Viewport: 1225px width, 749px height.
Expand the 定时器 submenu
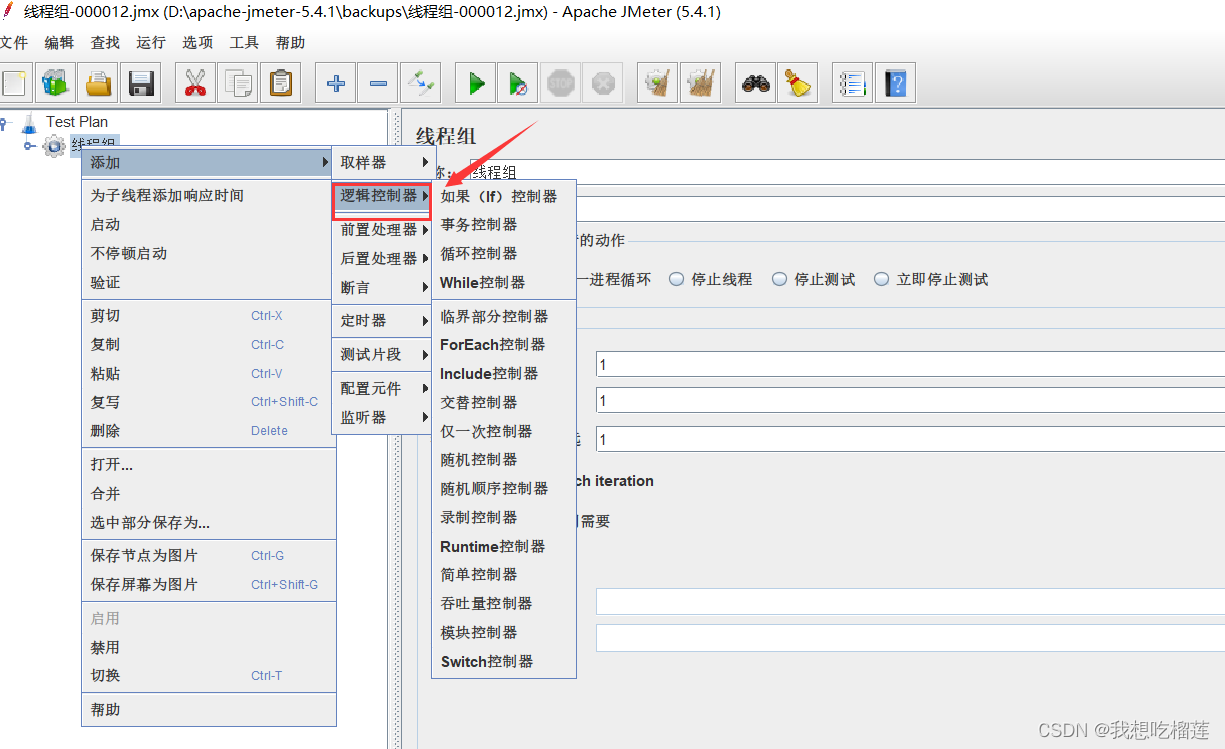point(381,320)
